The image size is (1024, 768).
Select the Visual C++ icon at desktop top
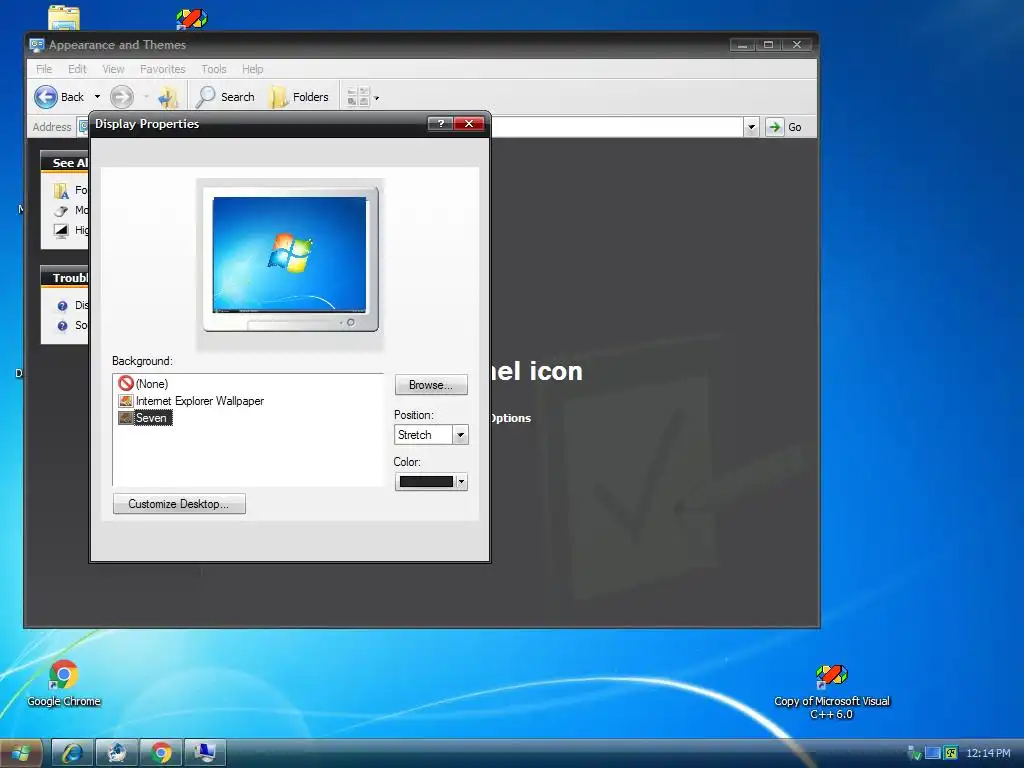191,18
